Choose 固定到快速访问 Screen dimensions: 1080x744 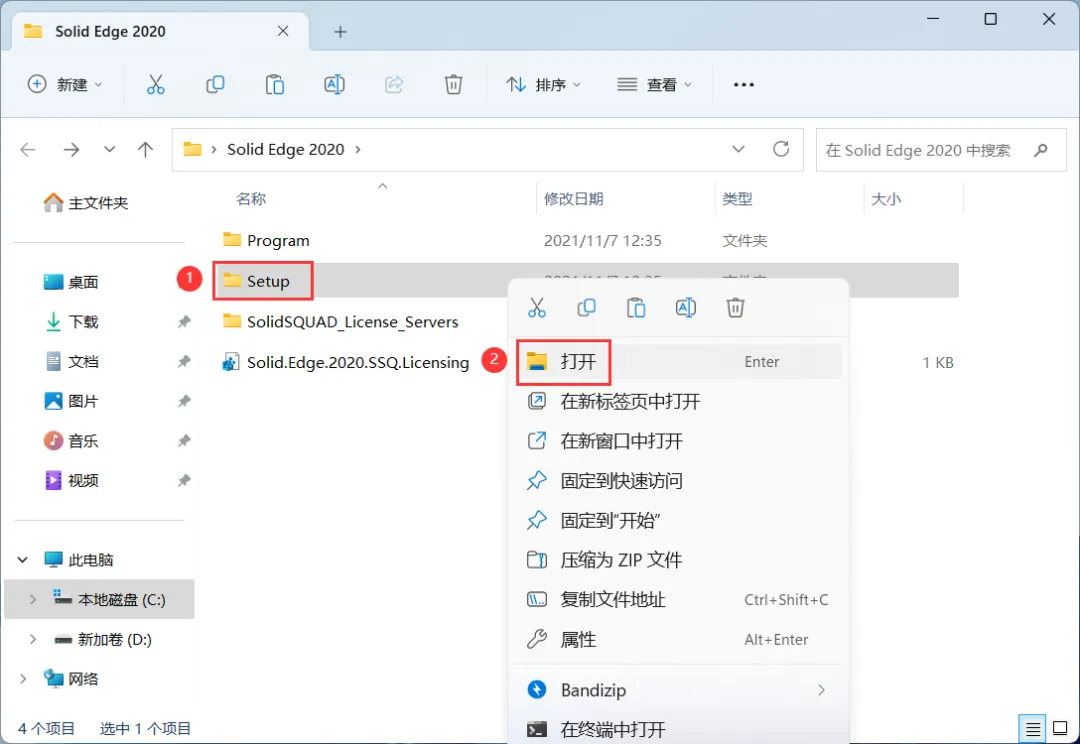click(x=679, y=481)
